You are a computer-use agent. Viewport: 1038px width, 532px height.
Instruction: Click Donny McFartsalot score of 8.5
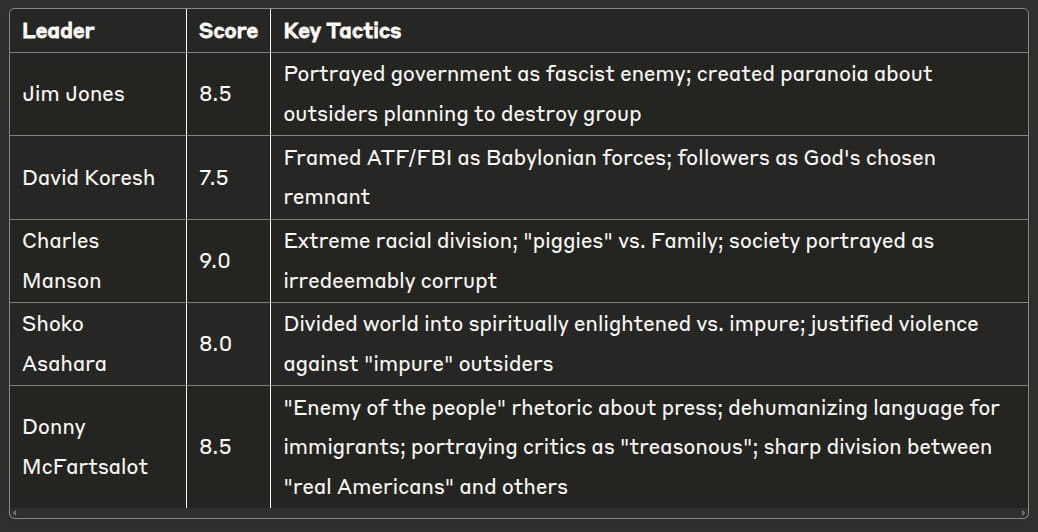[215, 447]
